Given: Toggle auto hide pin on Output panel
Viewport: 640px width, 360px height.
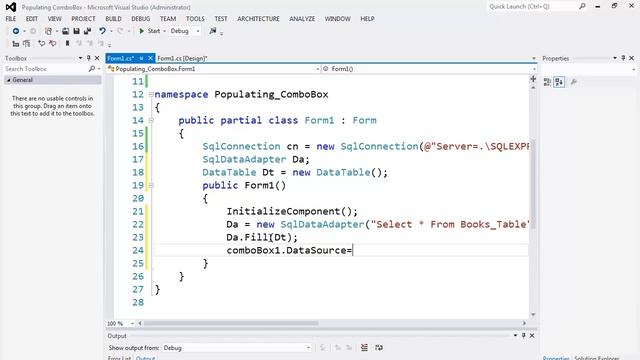Looking at the screenshot, I should 524,336.
